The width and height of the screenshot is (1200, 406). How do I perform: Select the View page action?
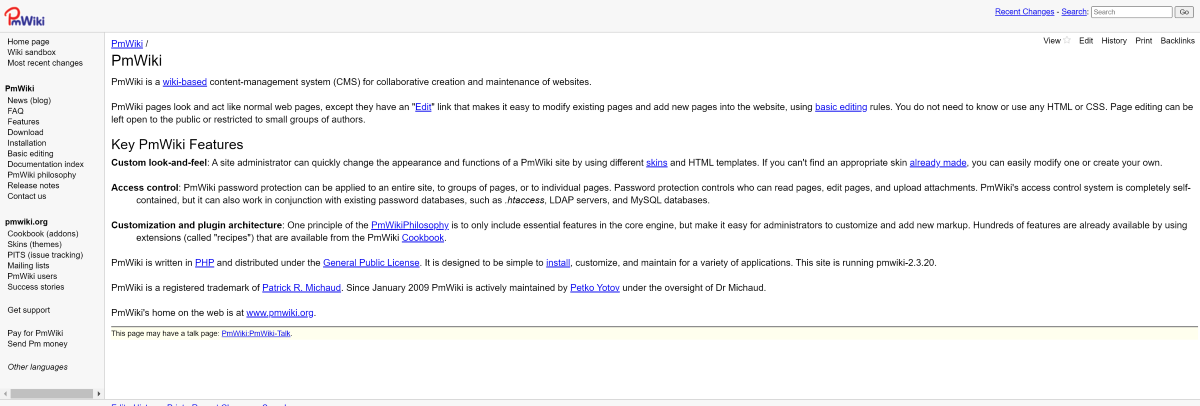(x=1051, y=41)
